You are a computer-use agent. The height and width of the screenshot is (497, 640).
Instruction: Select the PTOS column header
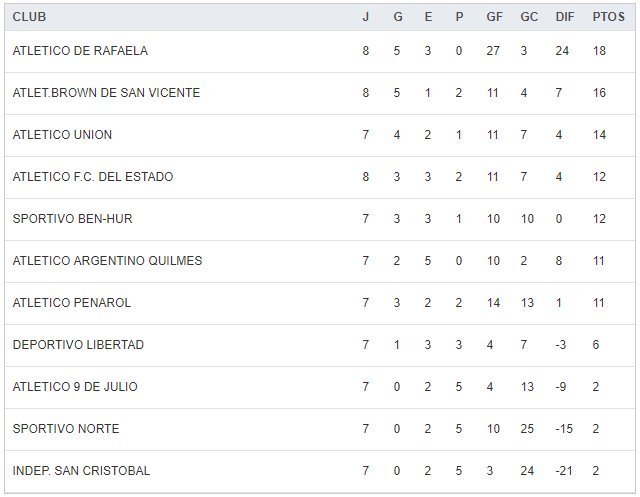tap(607, 17)
